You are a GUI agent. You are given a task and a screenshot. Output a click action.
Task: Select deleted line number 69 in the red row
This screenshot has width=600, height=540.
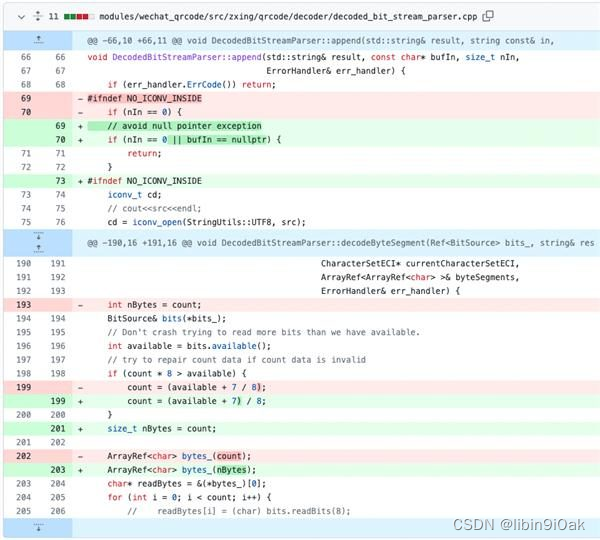(26, 98)
